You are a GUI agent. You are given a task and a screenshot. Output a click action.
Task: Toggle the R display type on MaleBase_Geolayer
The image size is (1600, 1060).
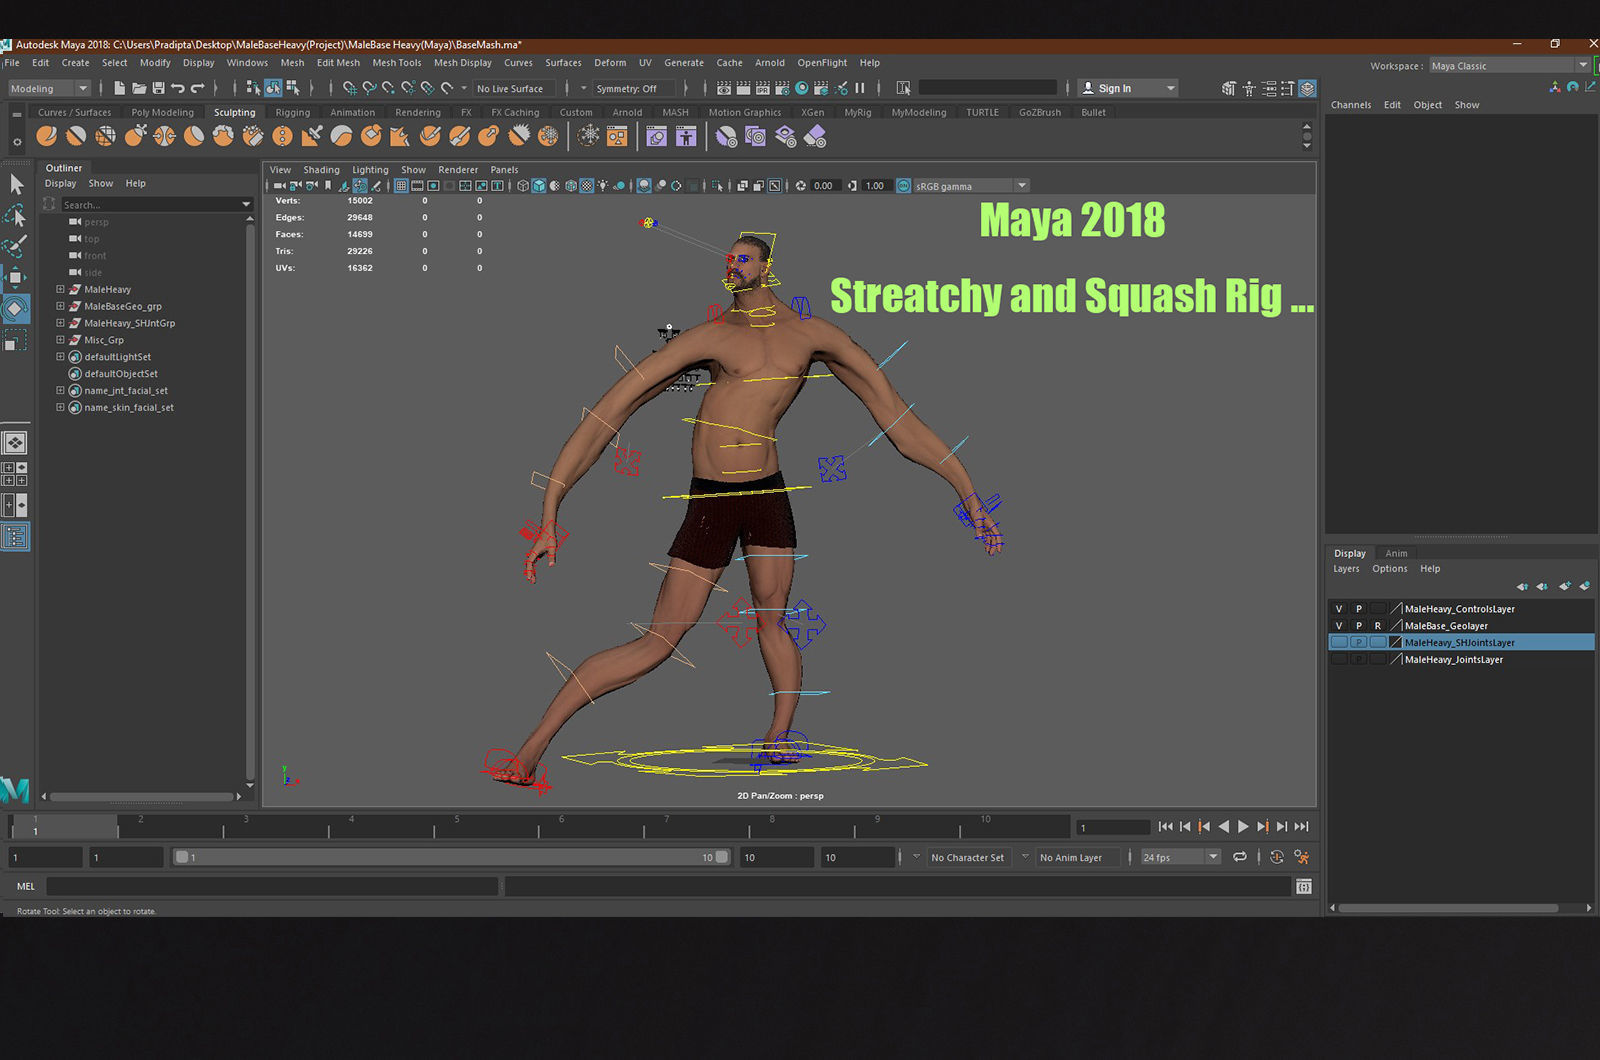point(1378,626)
